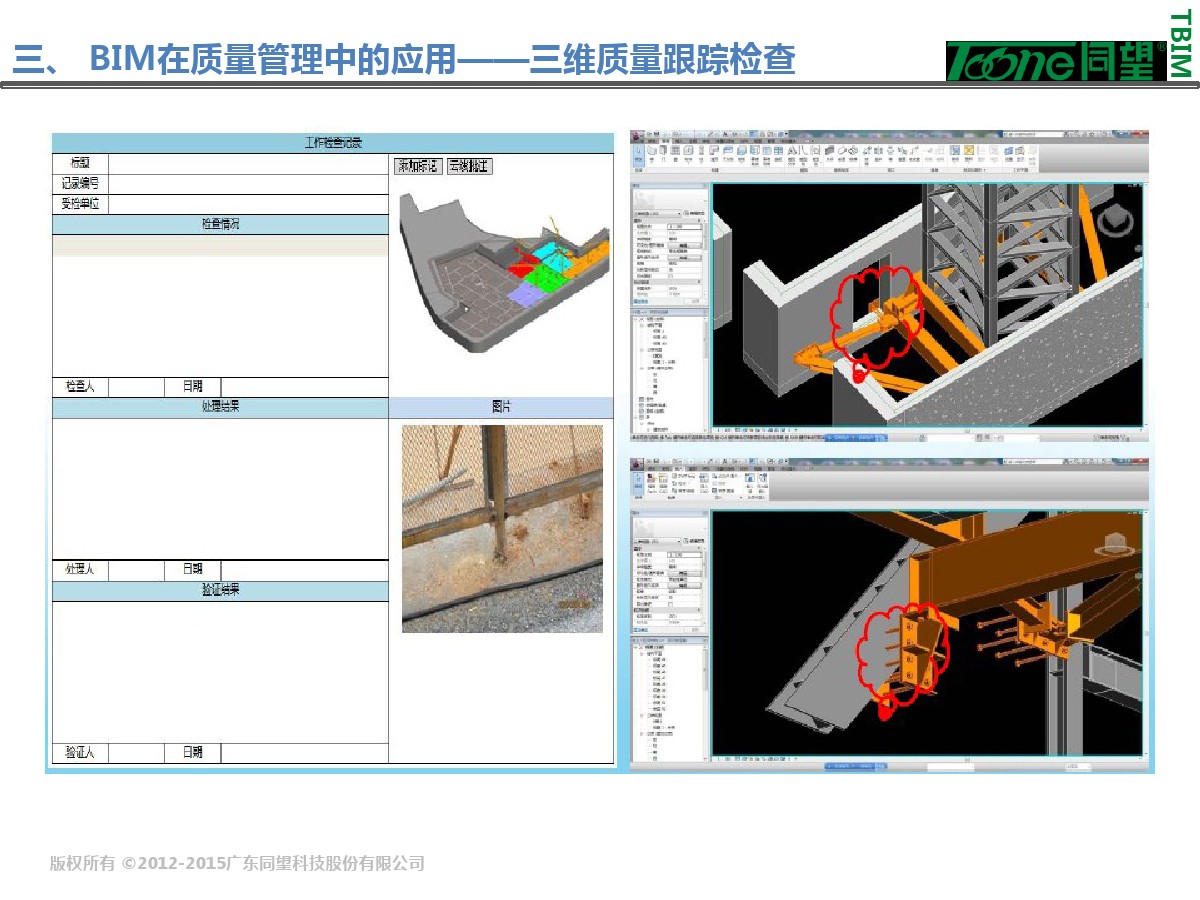
Task: Click the 记录编号 input field
Action: [x=248, y=183]
